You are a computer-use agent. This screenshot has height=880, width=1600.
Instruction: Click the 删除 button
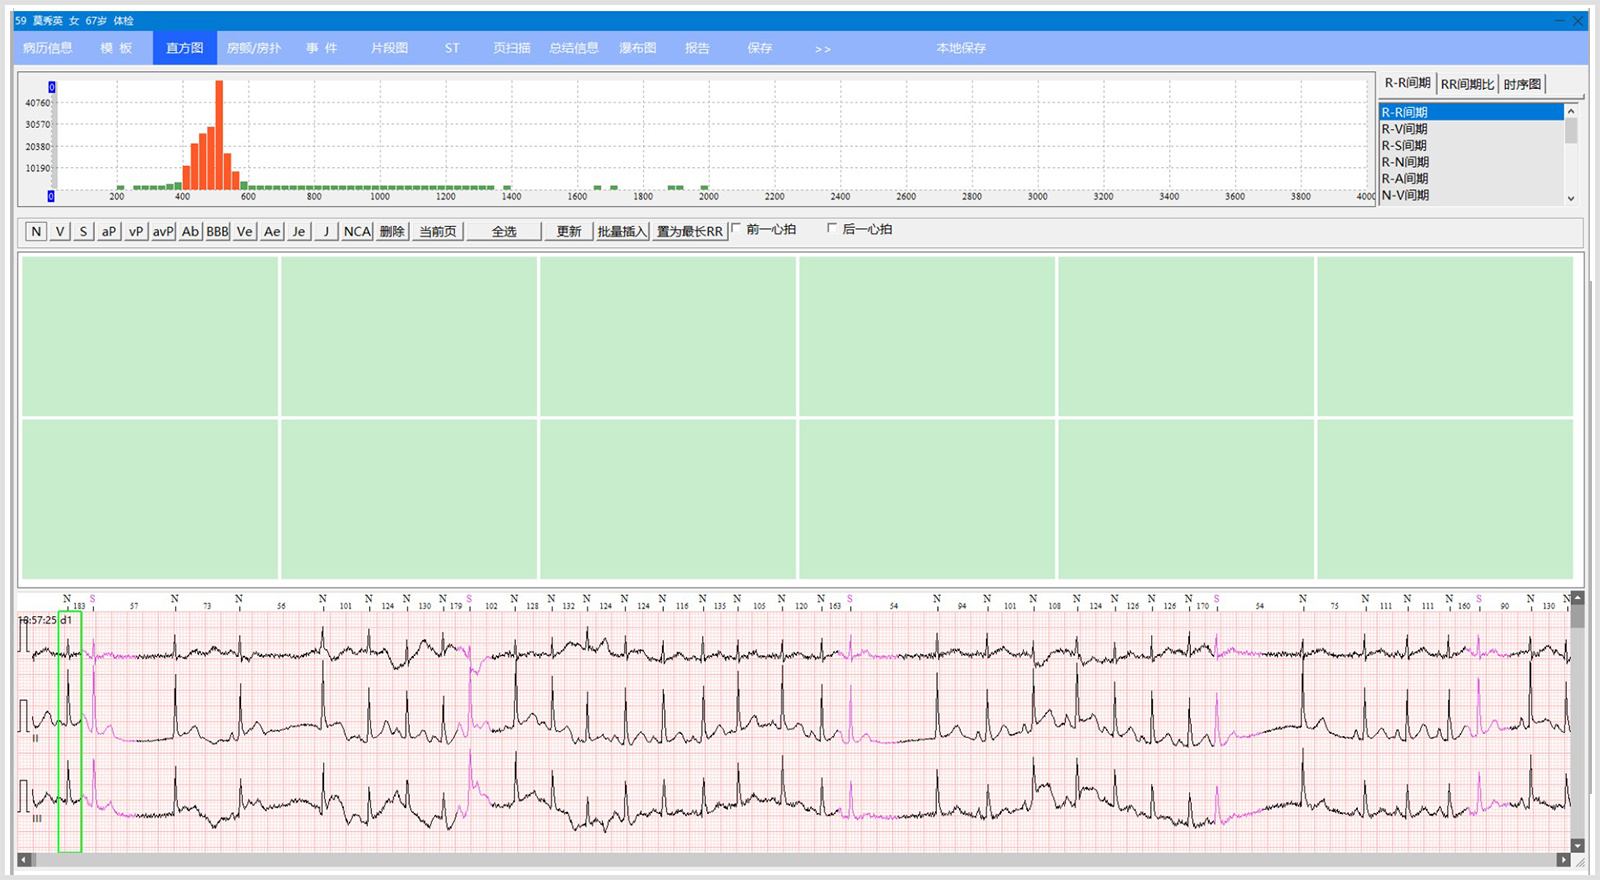pos(392,231)
